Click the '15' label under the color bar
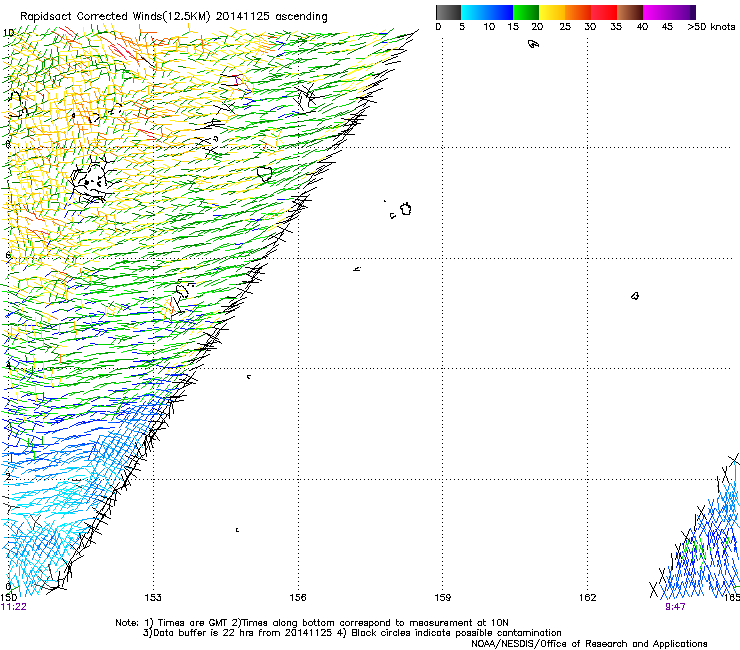Screen dimensions: 740x650 pyautogui.click(x=513, y=27)
